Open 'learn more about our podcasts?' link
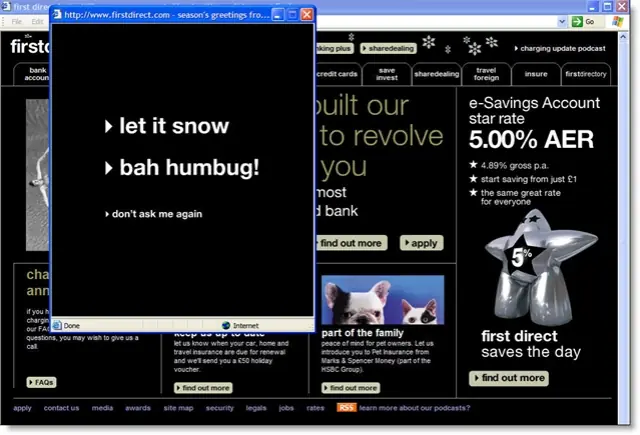The height and width of the screenshot is (435, 640). click(415, 408)
